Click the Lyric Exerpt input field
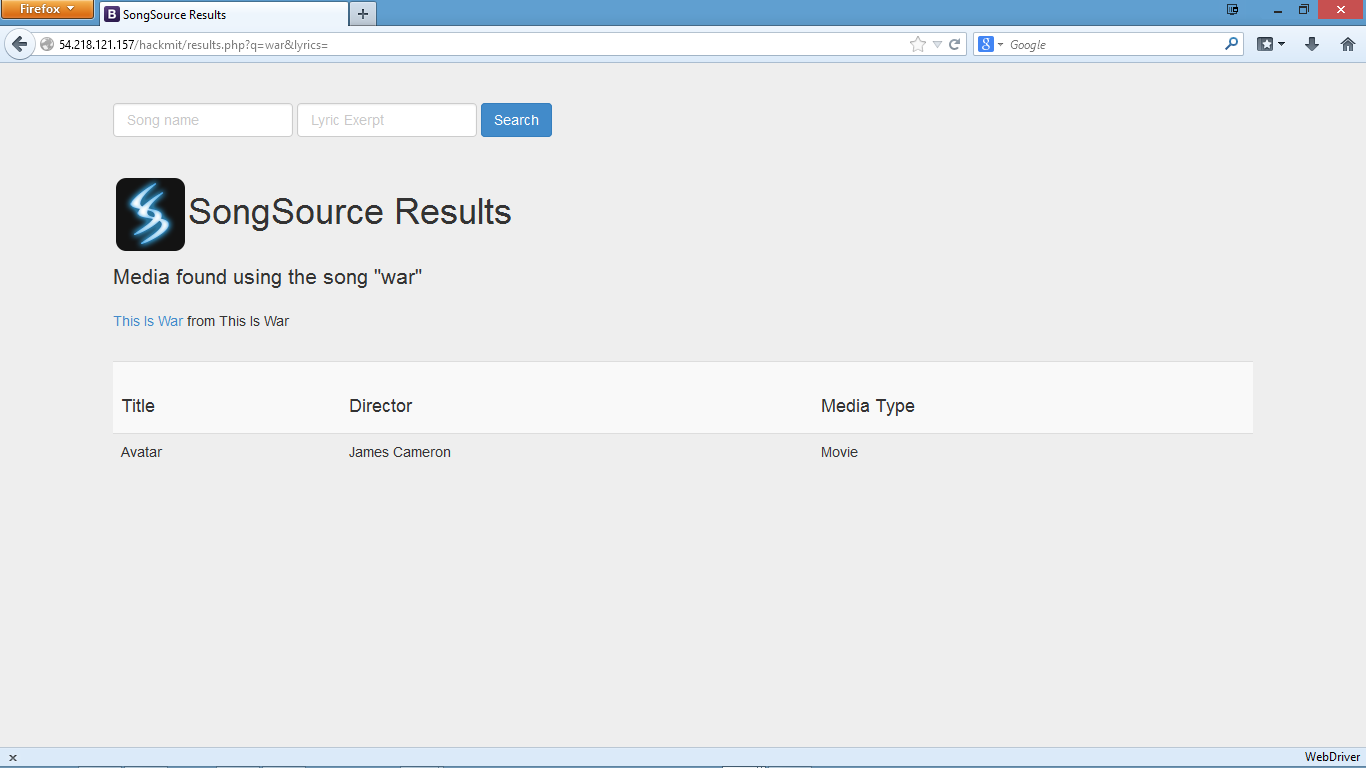This screenshot has height=768, width=1366. (387, 120)
